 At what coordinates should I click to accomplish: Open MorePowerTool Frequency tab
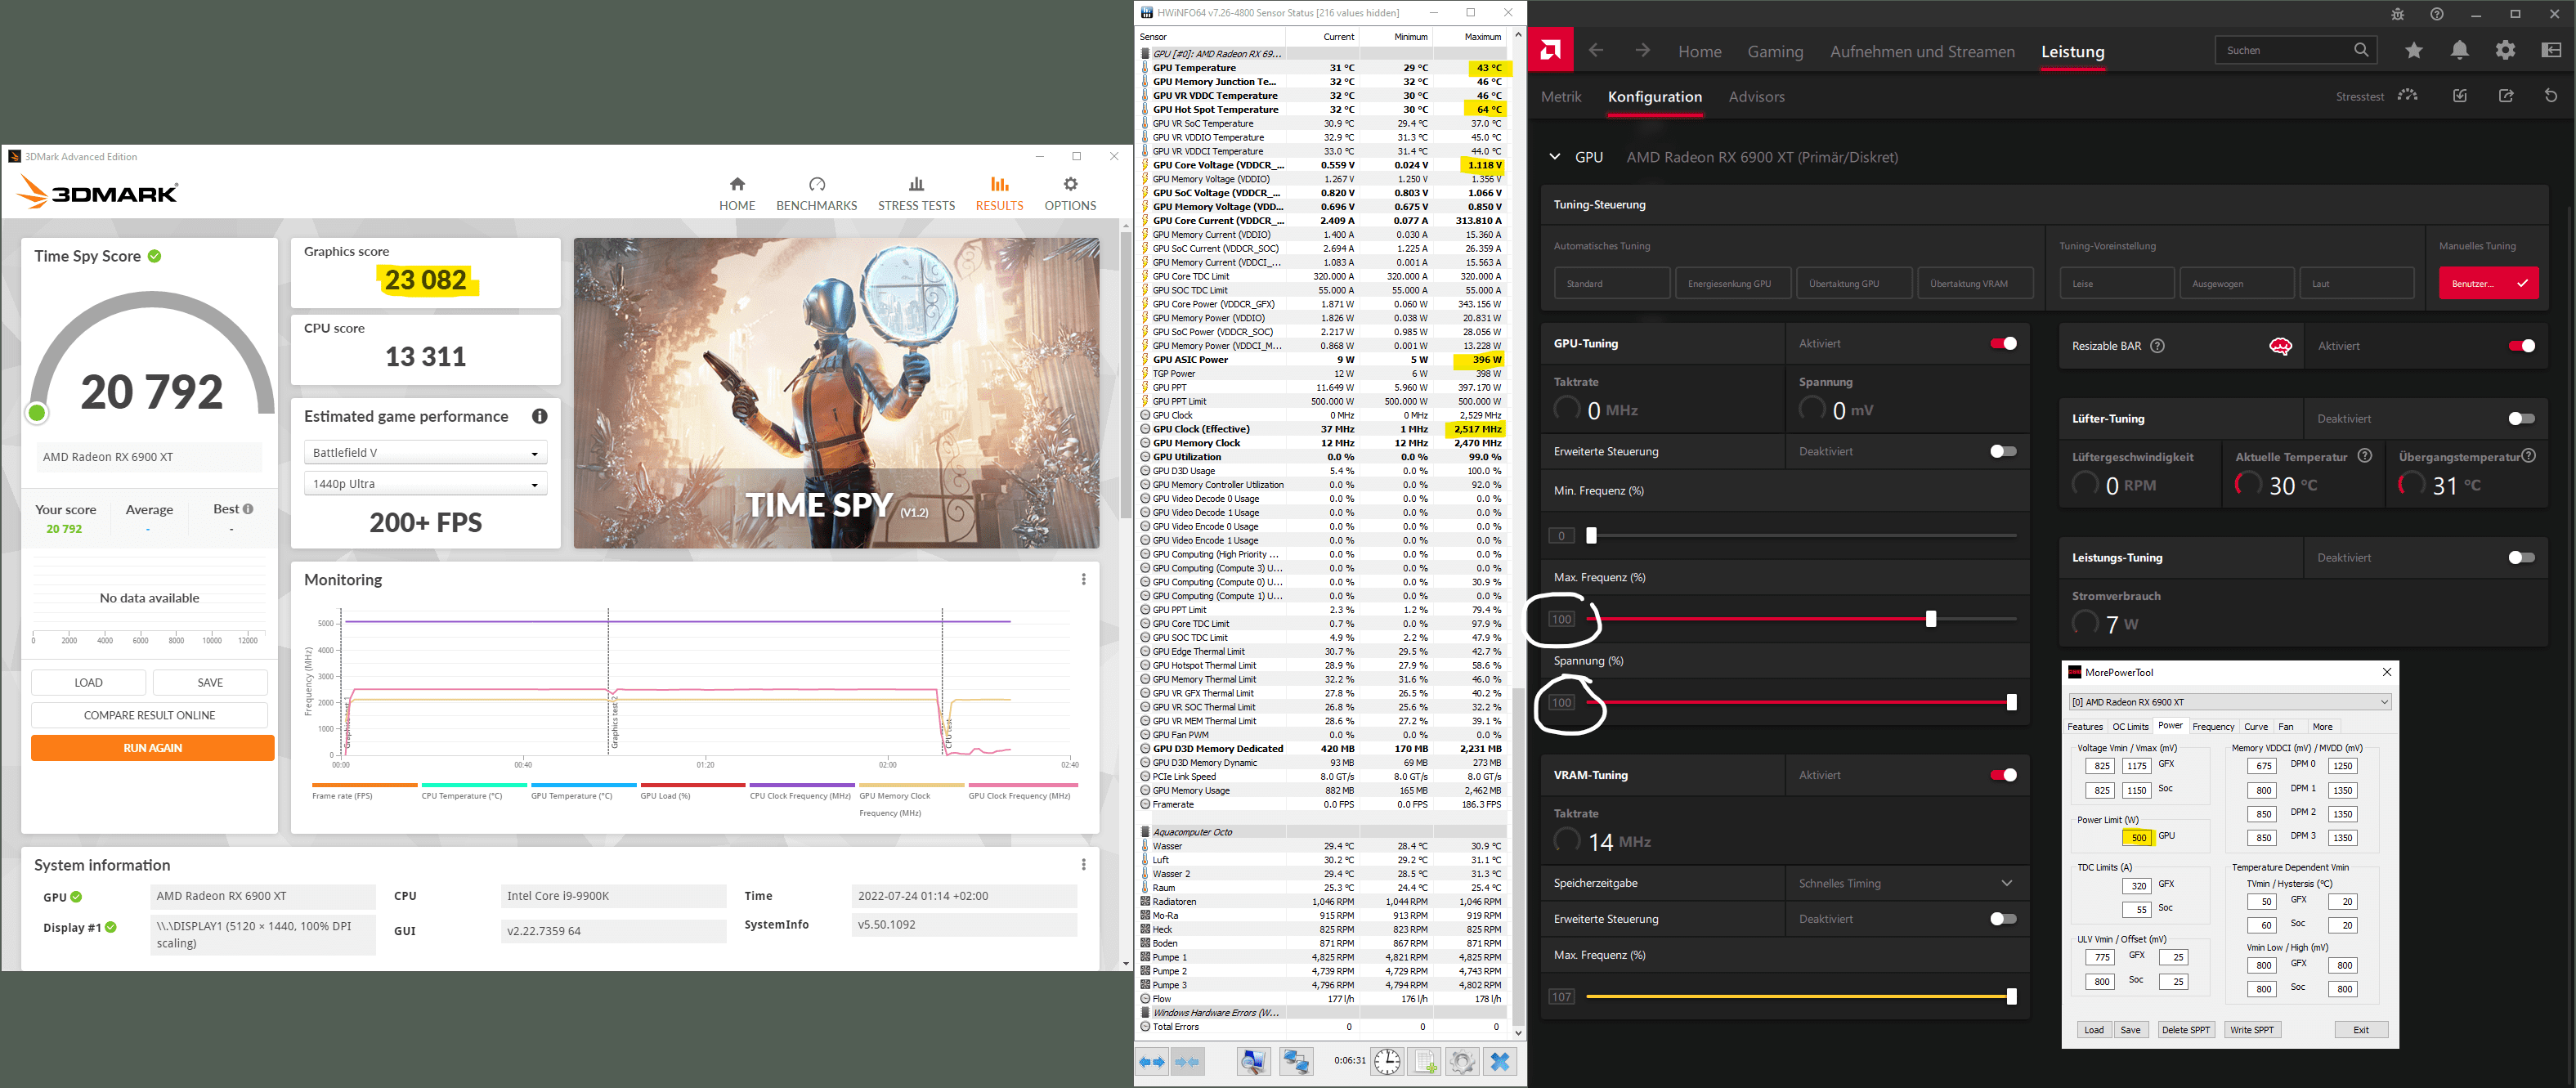click(x=2213, y=727)
